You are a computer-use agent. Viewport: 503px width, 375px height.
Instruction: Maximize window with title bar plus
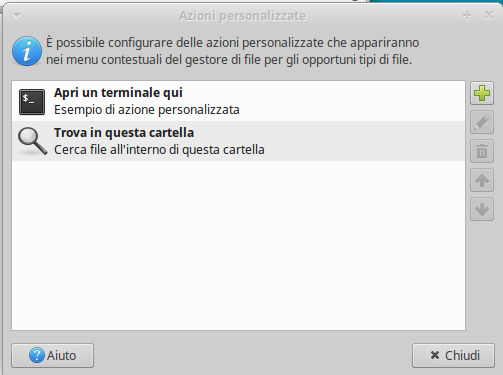pos(467,15)
